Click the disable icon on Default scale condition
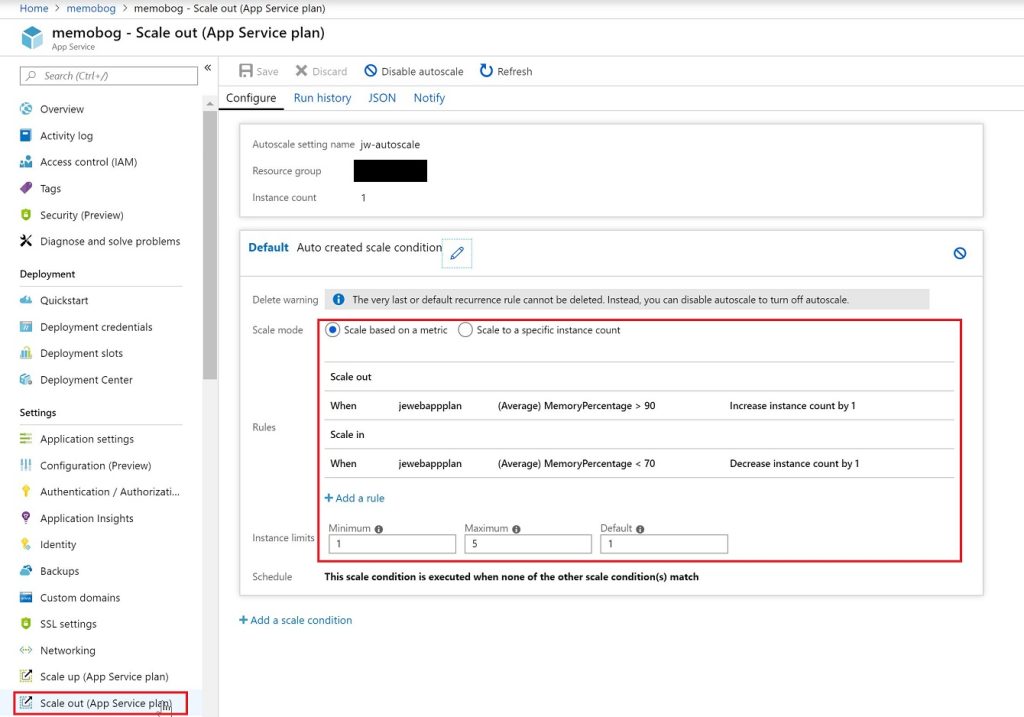 [x=959, y=253]
